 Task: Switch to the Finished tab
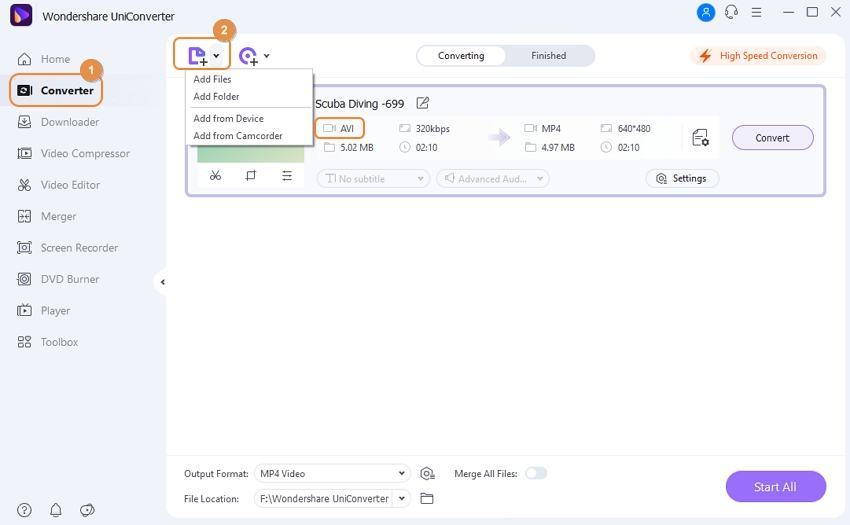point(549,56)
